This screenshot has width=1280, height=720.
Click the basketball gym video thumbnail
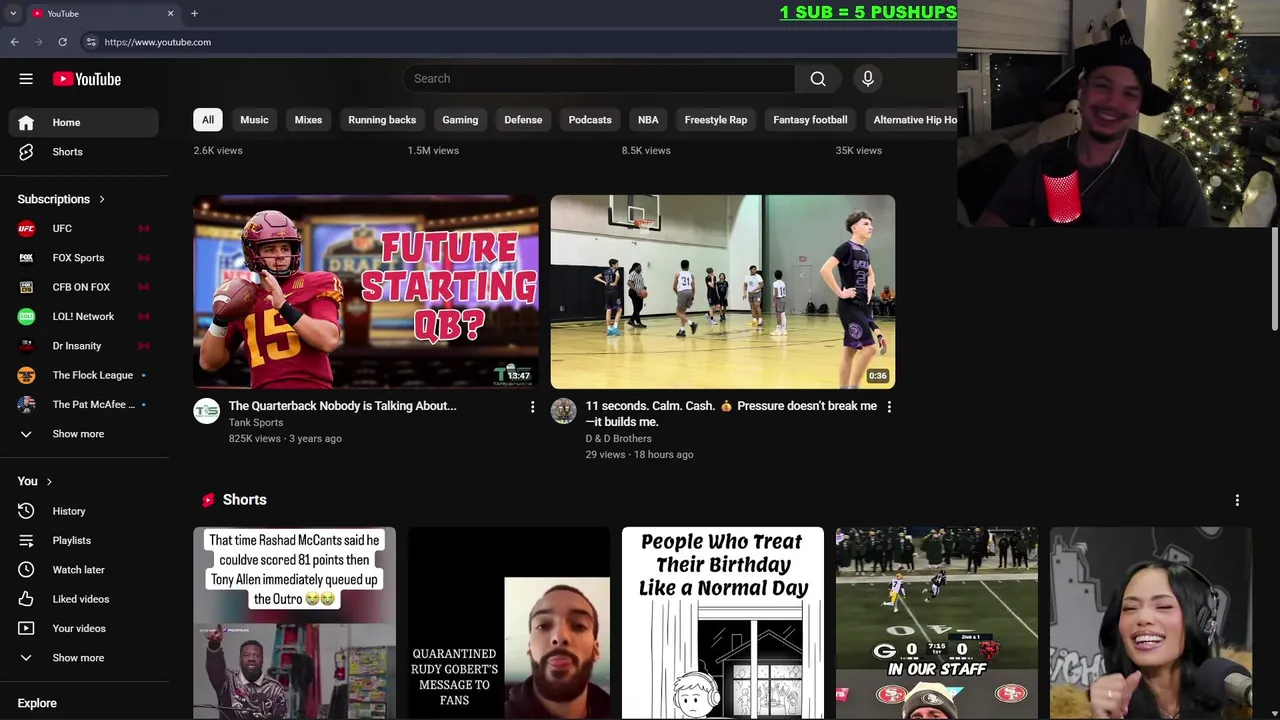723,291
